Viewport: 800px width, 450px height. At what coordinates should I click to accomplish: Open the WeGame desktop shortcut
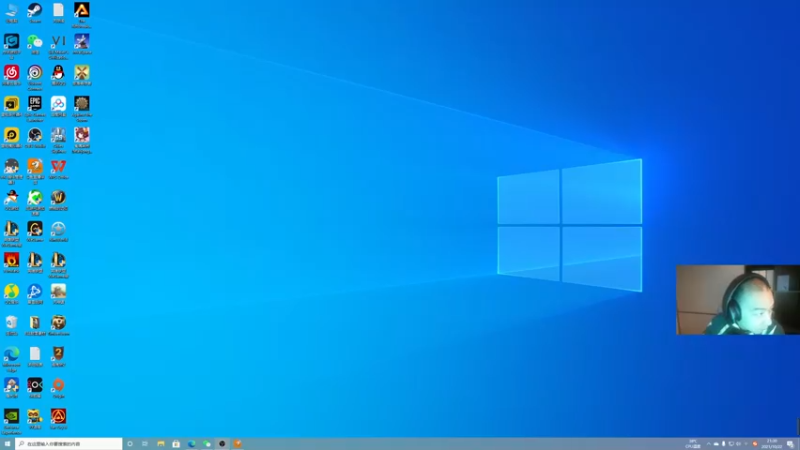click(35, 231)
